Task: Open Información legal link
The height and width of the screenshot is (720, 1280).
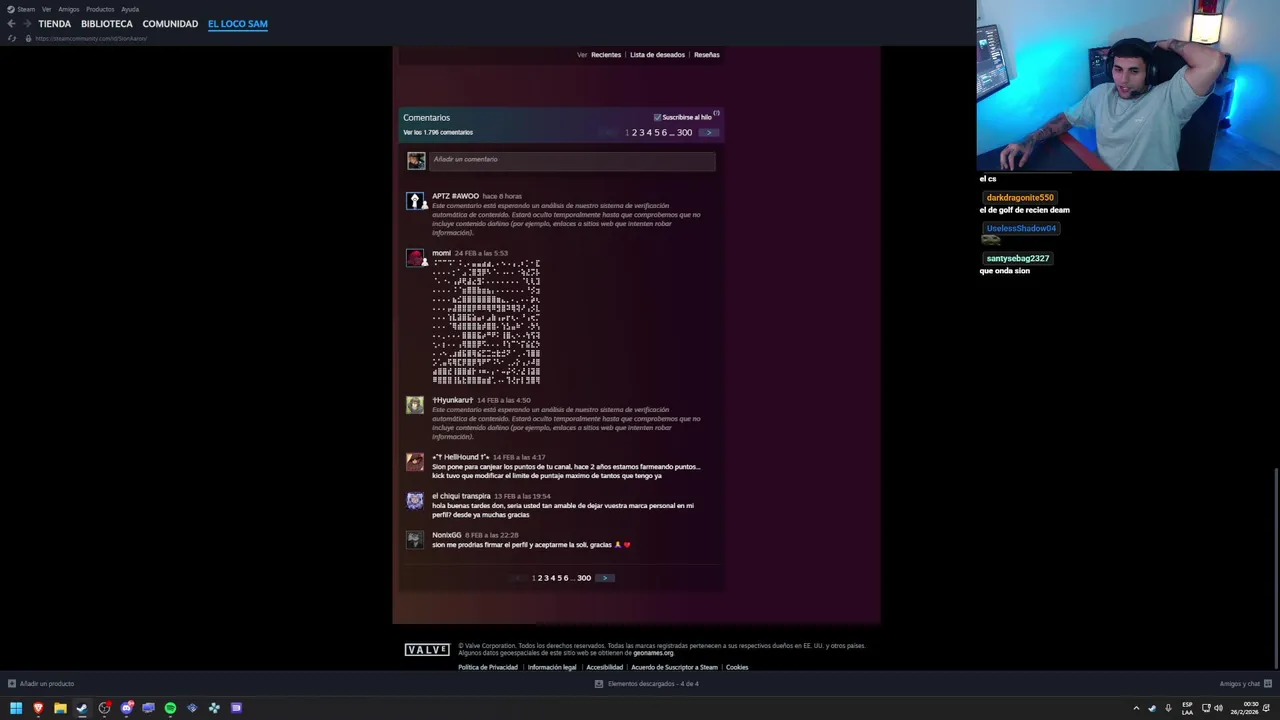Action: coord(552,667)
